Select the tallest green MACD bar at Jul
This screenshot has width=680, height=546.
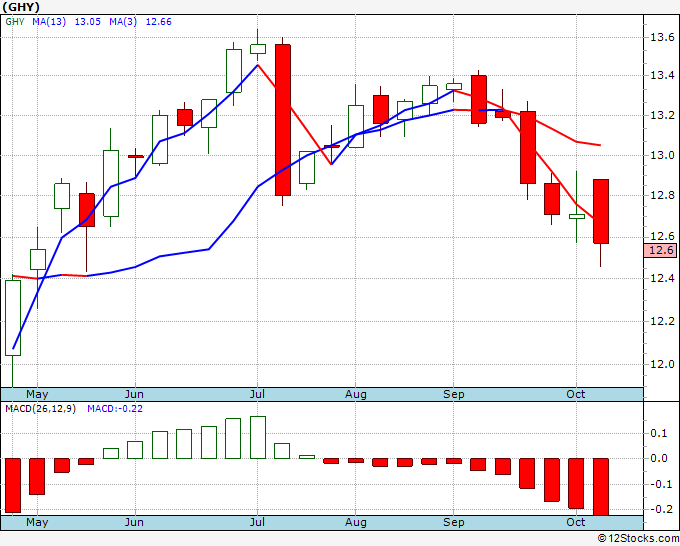pos(258,437)
